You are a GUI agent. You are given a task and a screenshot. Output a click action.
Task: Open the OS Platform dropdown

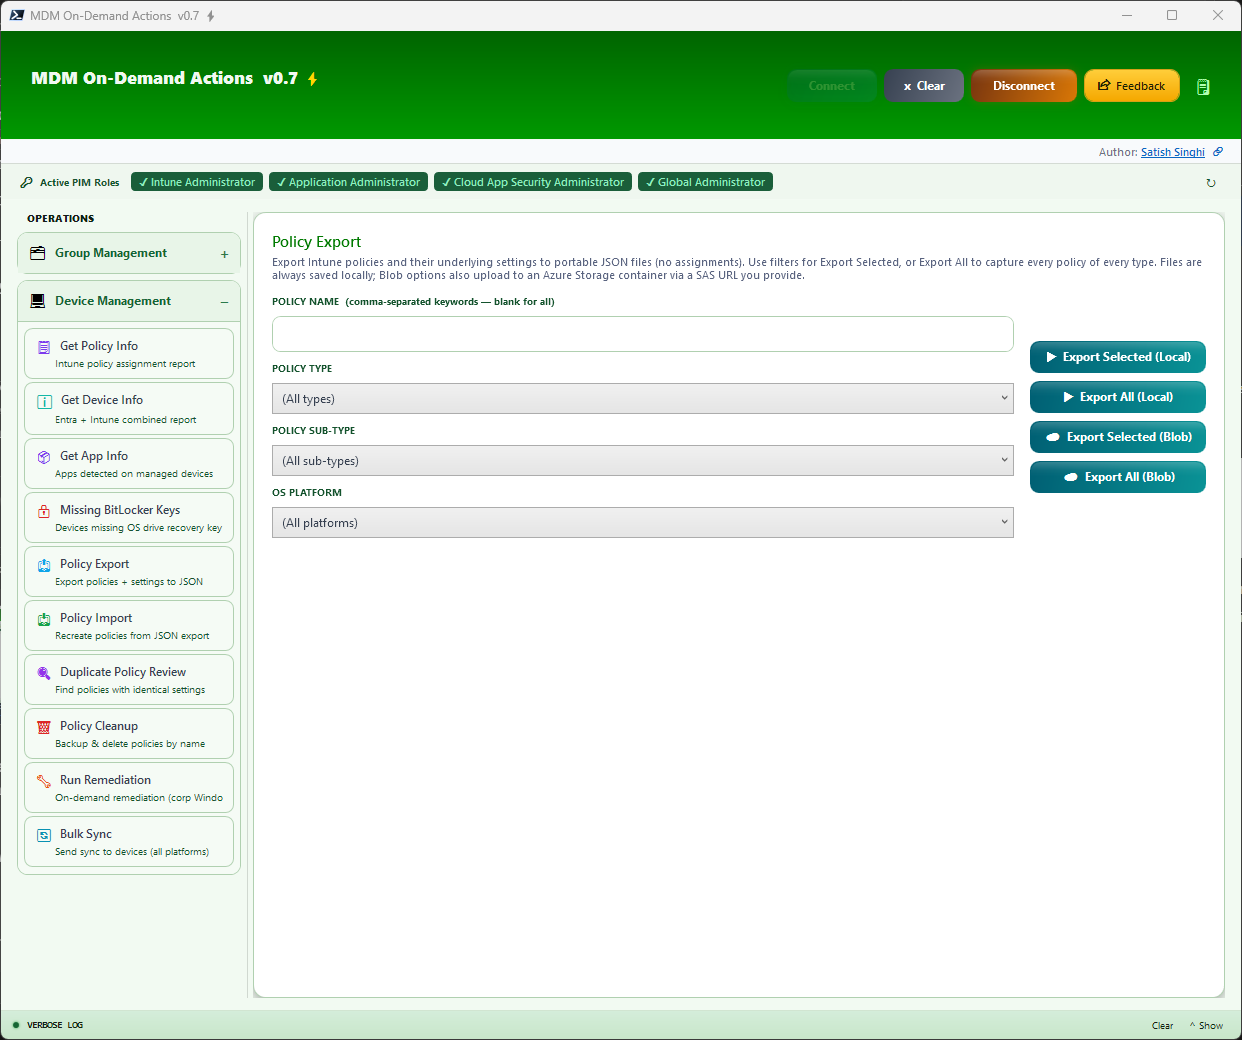coord(643,522)
